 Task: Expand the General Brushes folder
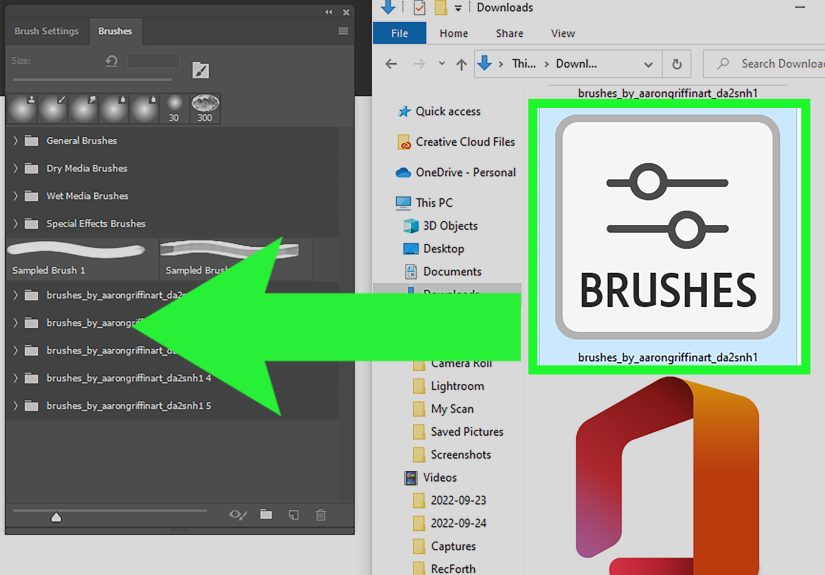(15, 140)
